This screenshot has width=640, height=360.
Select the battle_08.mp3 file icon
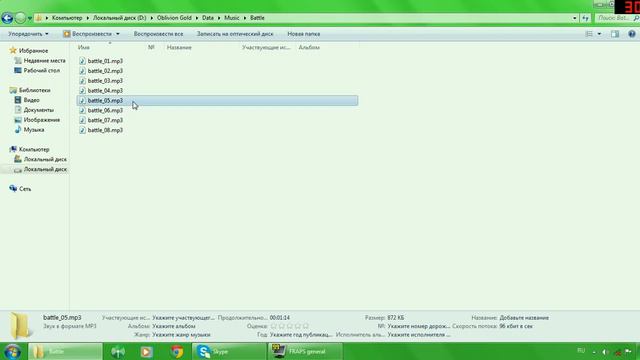[82, 130]
